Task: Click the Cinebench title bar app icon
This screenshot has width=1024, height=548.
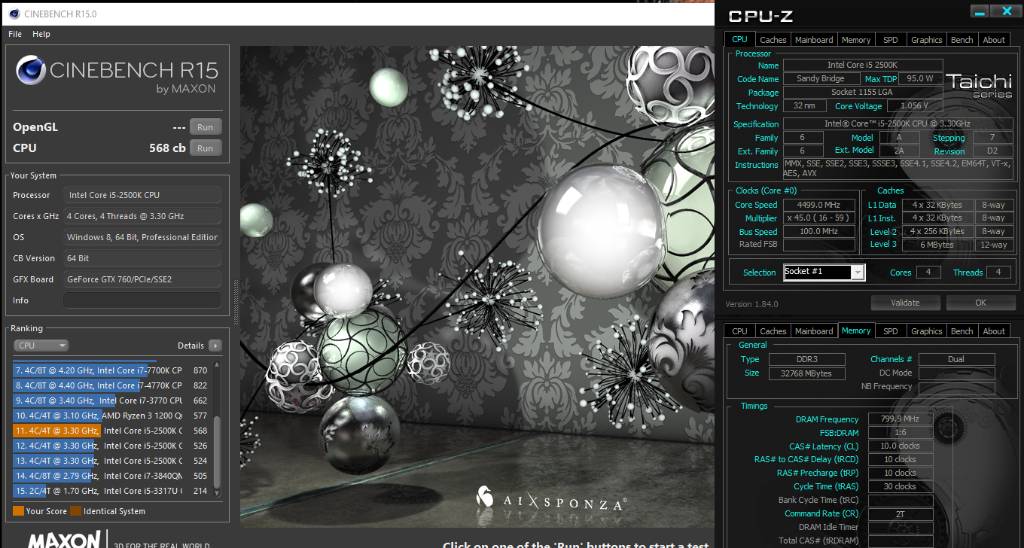Action: point(11,13)
